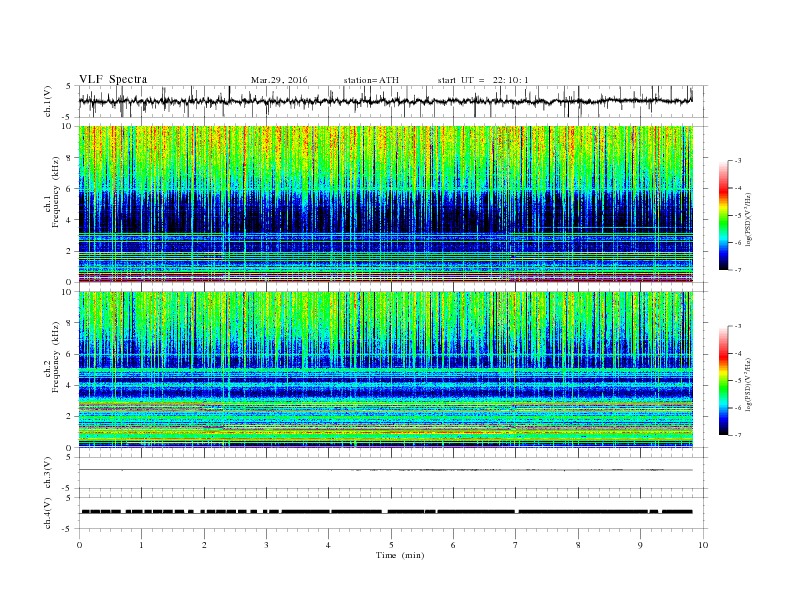
Task: Click the ch.1 spectrogram plot
Action: click(386, 204)
